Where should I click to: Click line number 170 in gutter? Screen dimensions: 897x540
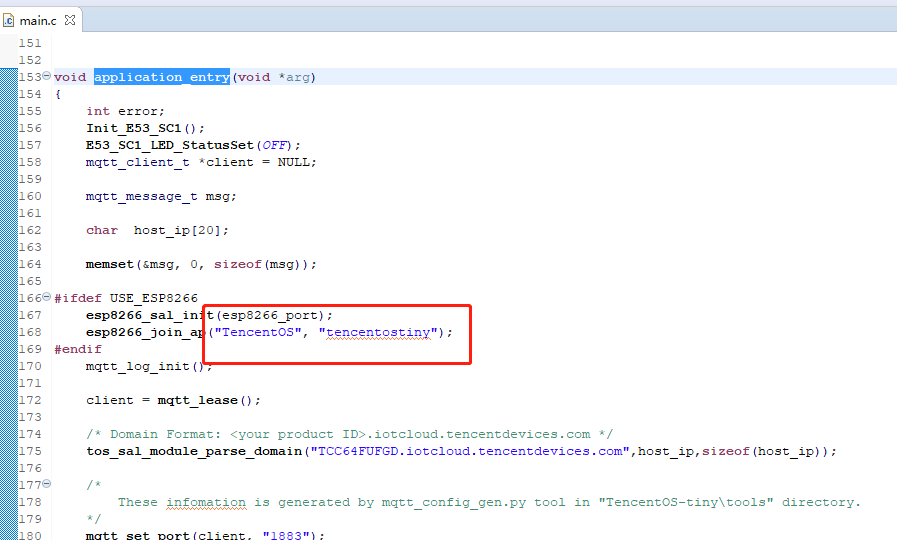[30, 366]
